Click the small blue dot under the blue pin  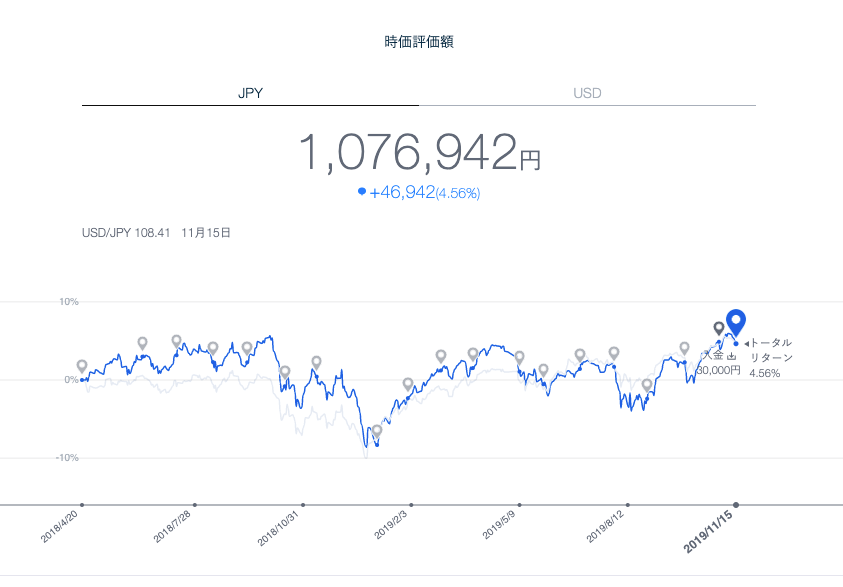coord(736,343)
